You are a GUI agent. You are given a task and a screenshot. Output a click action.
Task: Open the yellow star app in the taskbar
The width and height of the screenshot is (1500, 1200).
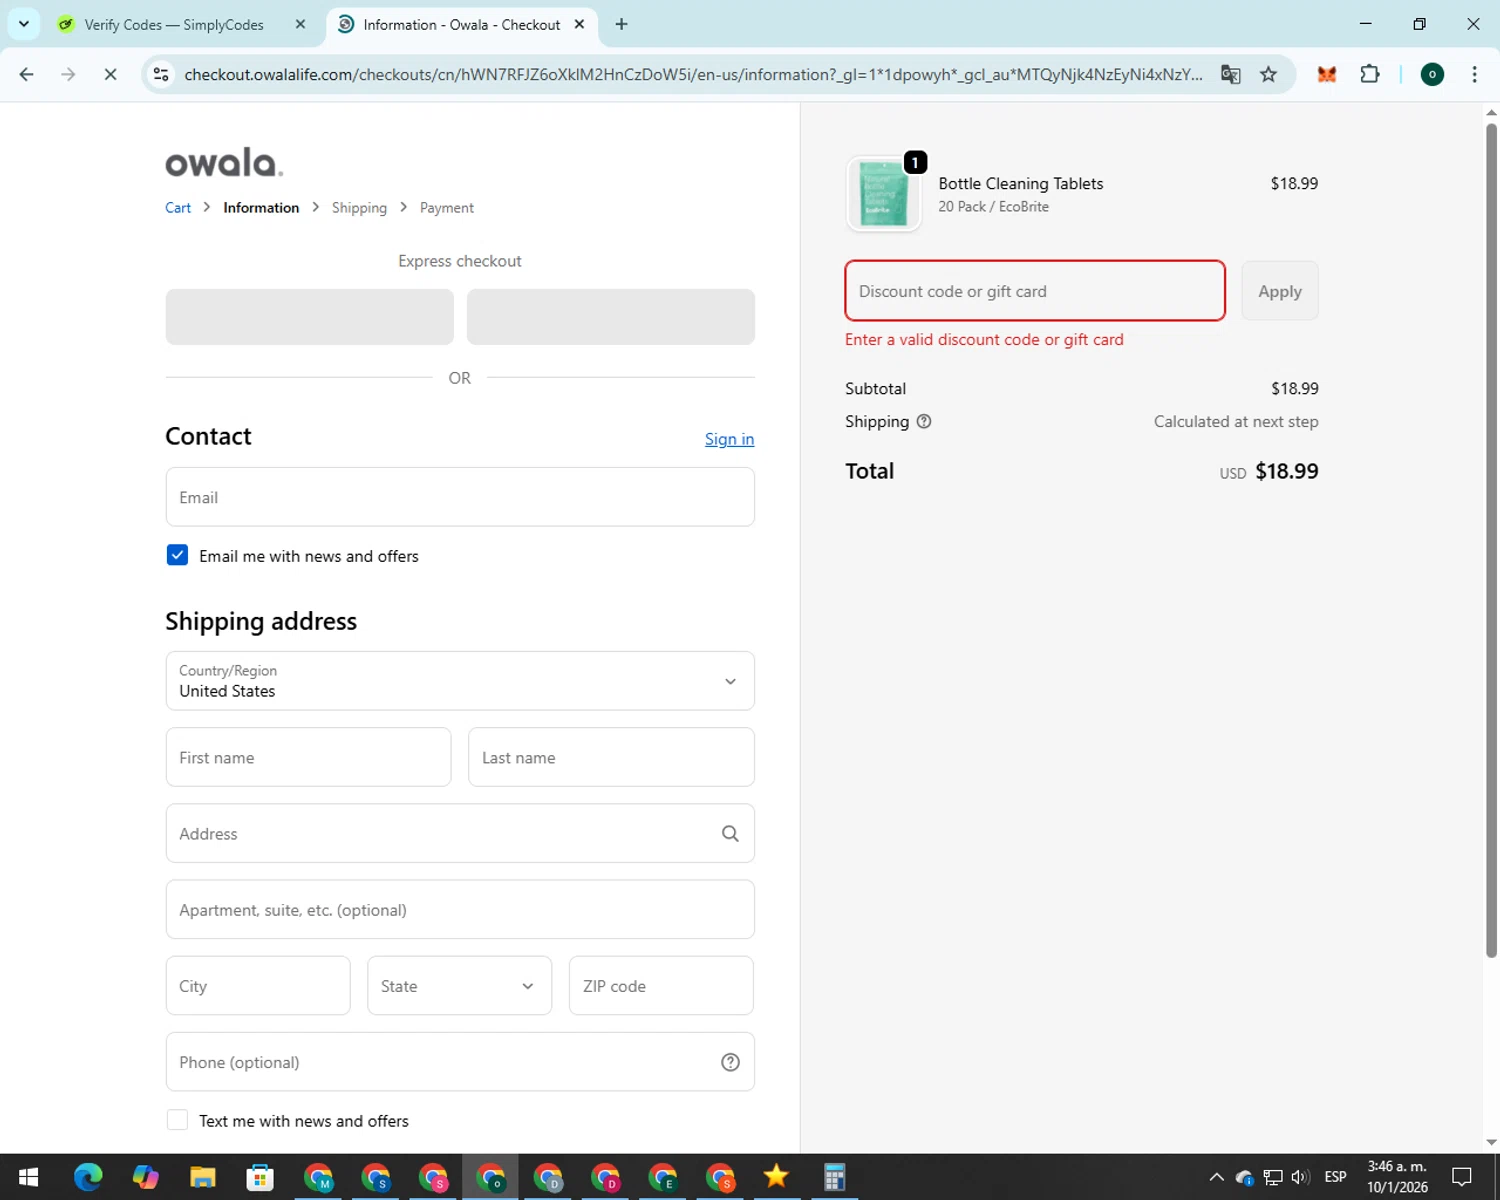pos(776,1177)
